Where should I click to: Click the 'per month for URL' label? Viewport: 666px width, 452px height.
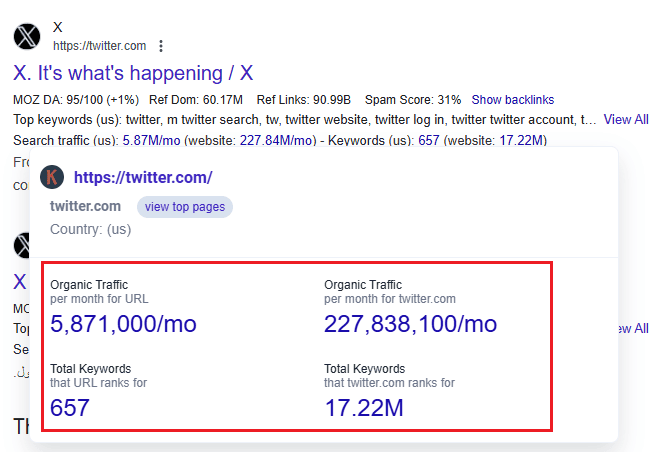[99, 299]
